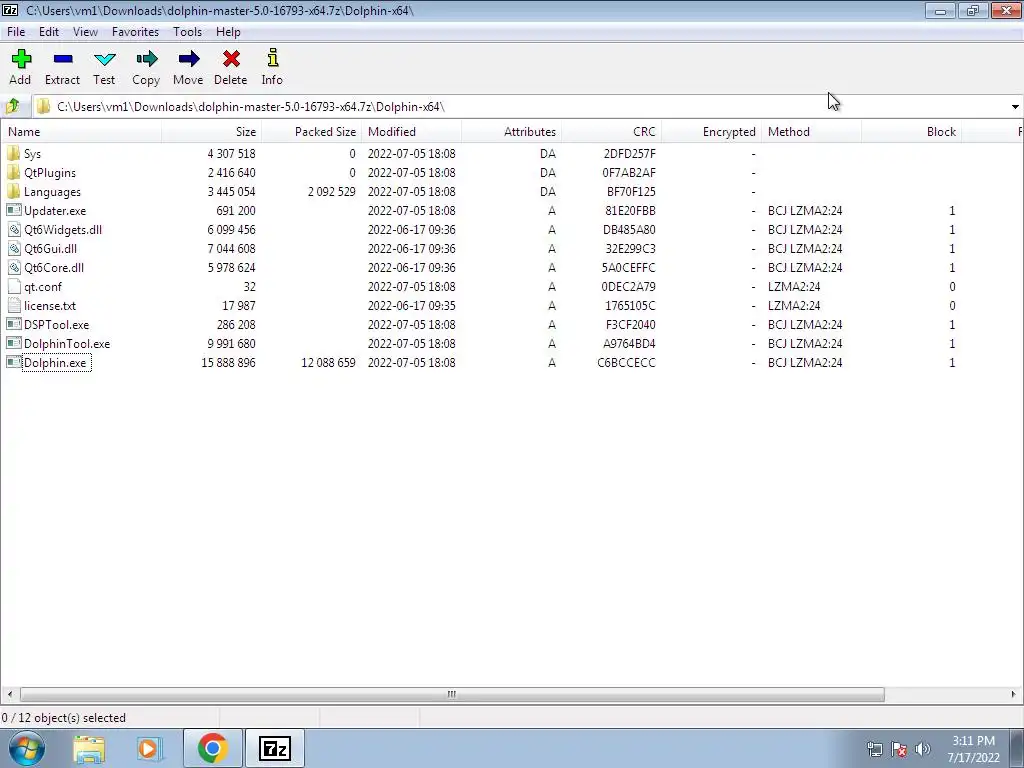This screenshot has width=1024, height=768.
Task: Select the DolphinTool.exe file icon
Action: point(14,343)
